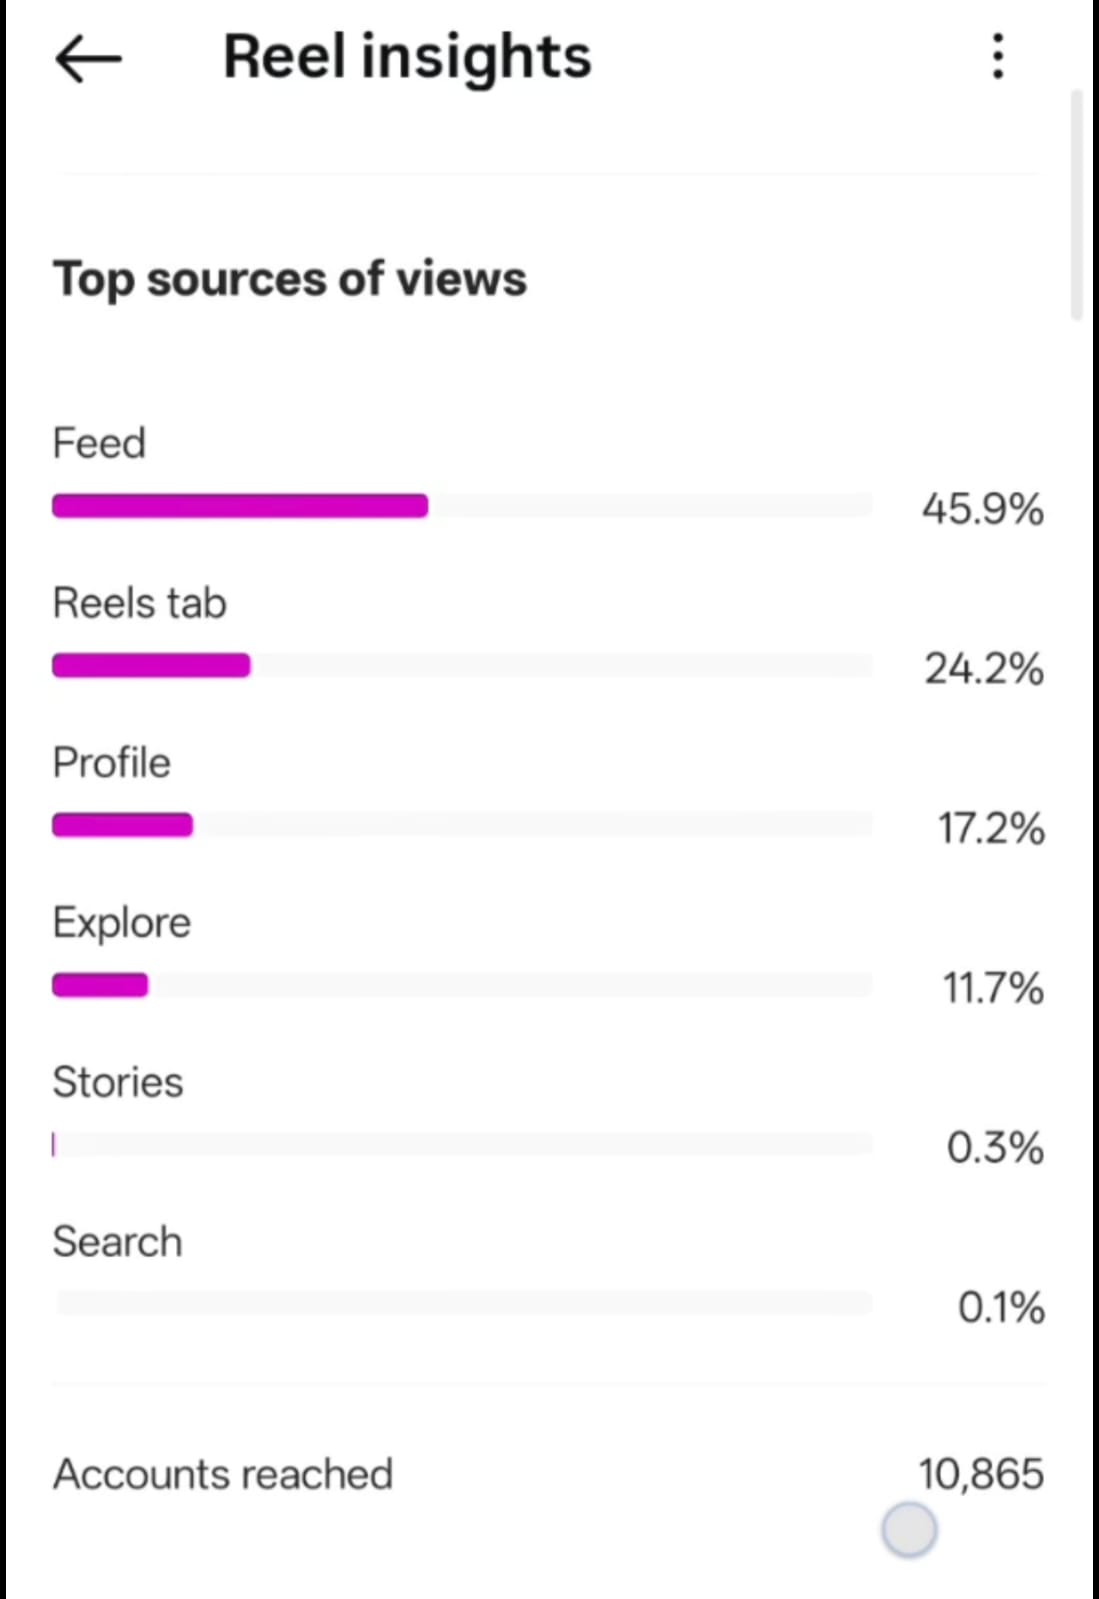Click the 45.9% Feed percentage
1099x1599 pixels.
pyautogui.click(x=982, y=509)
